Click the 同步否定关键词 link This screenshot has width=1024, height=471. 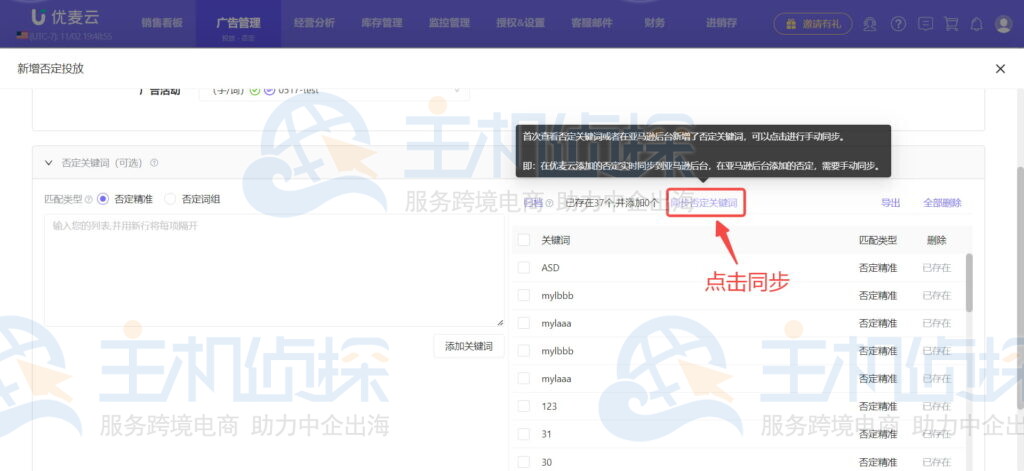[705, 203]
